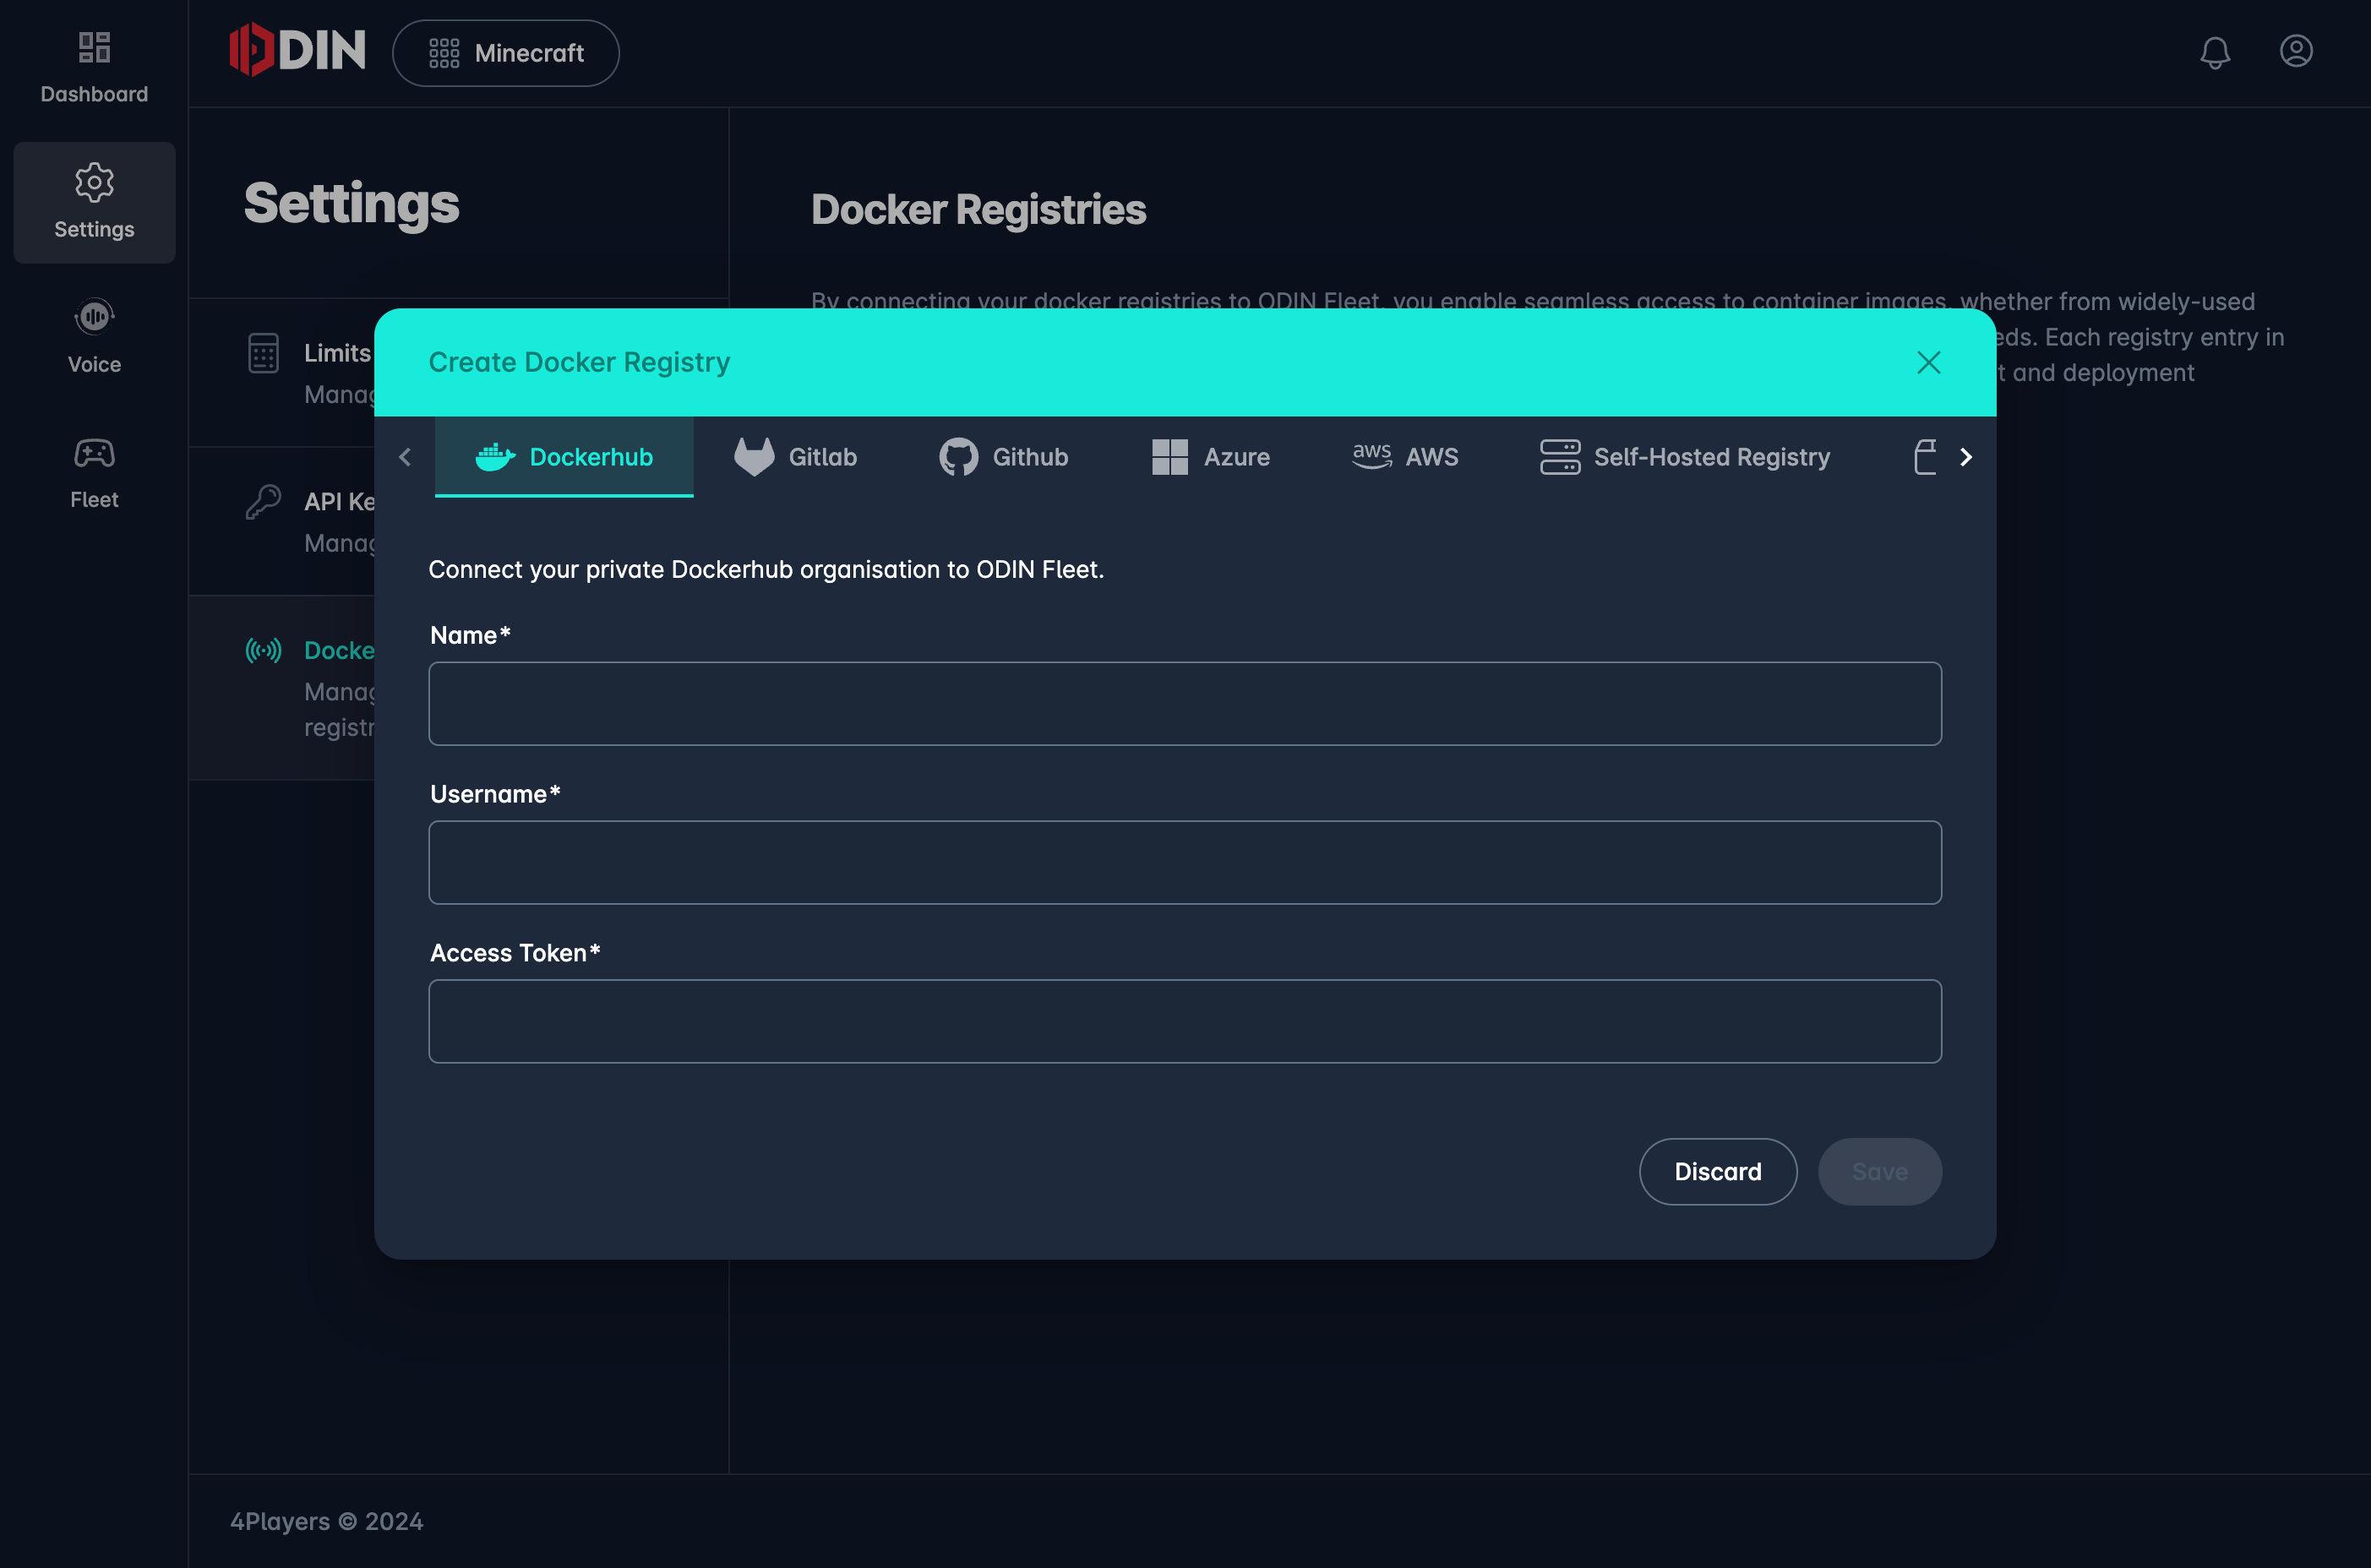2371x1568 pixels.
Task: Click the Gitlab fox icon
Action: [x=754, y=457]
